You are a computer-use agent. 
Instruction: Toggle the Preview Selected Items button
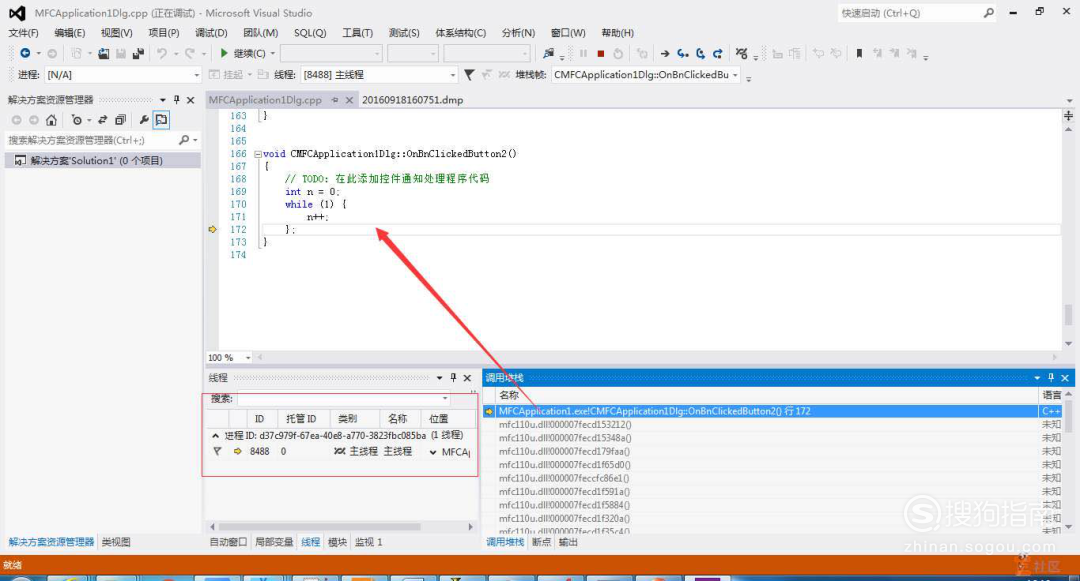[161, 120]
